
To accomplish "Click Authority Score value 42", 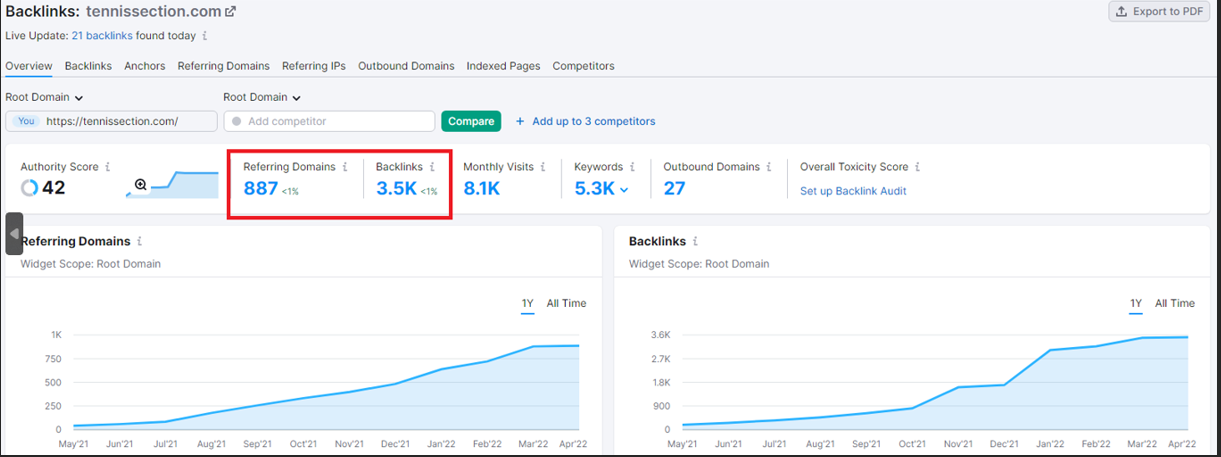I will click(54, 188).
